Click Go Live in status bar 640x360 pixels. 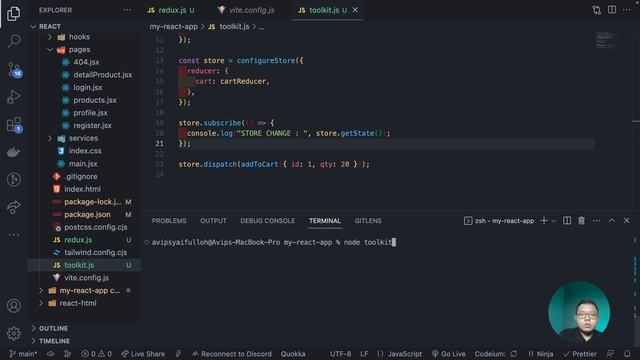[x=449, y=354]
